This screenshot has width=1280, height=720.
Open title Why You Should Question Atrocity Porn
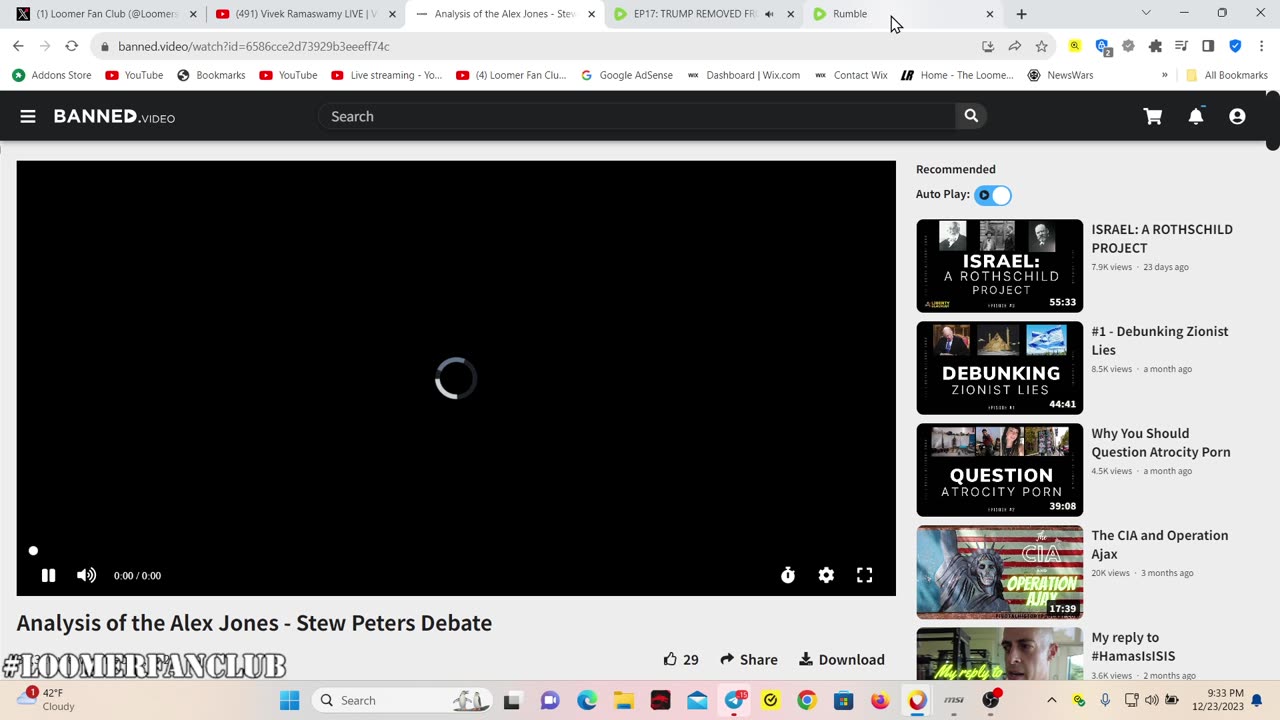tap(1161, 443)
